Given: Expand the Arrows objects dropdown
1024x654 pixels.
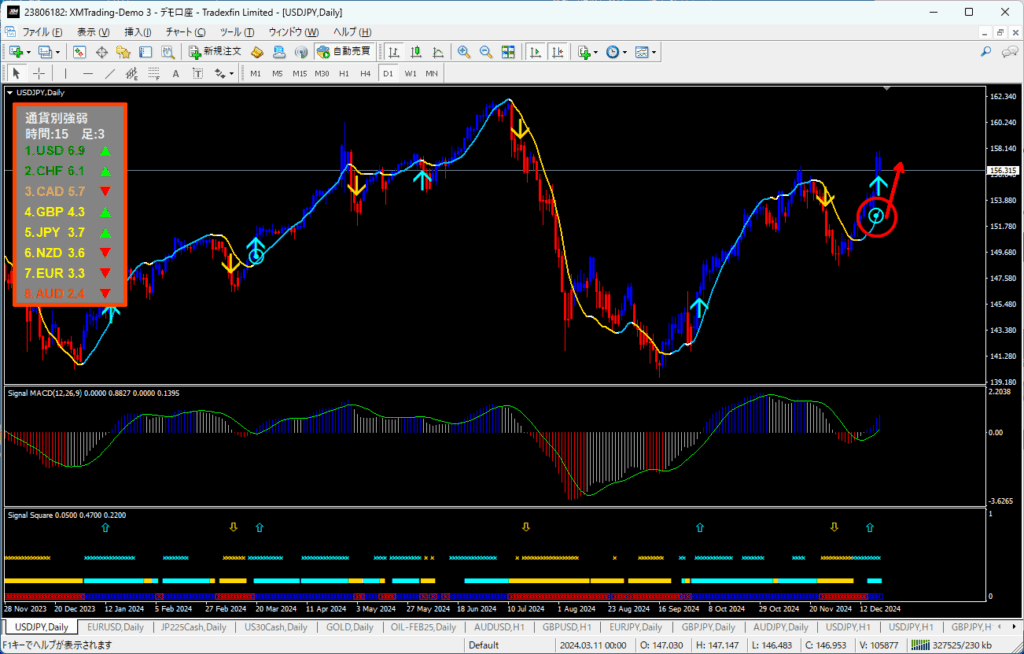Looking at the screenshot, I should point(231,74).
